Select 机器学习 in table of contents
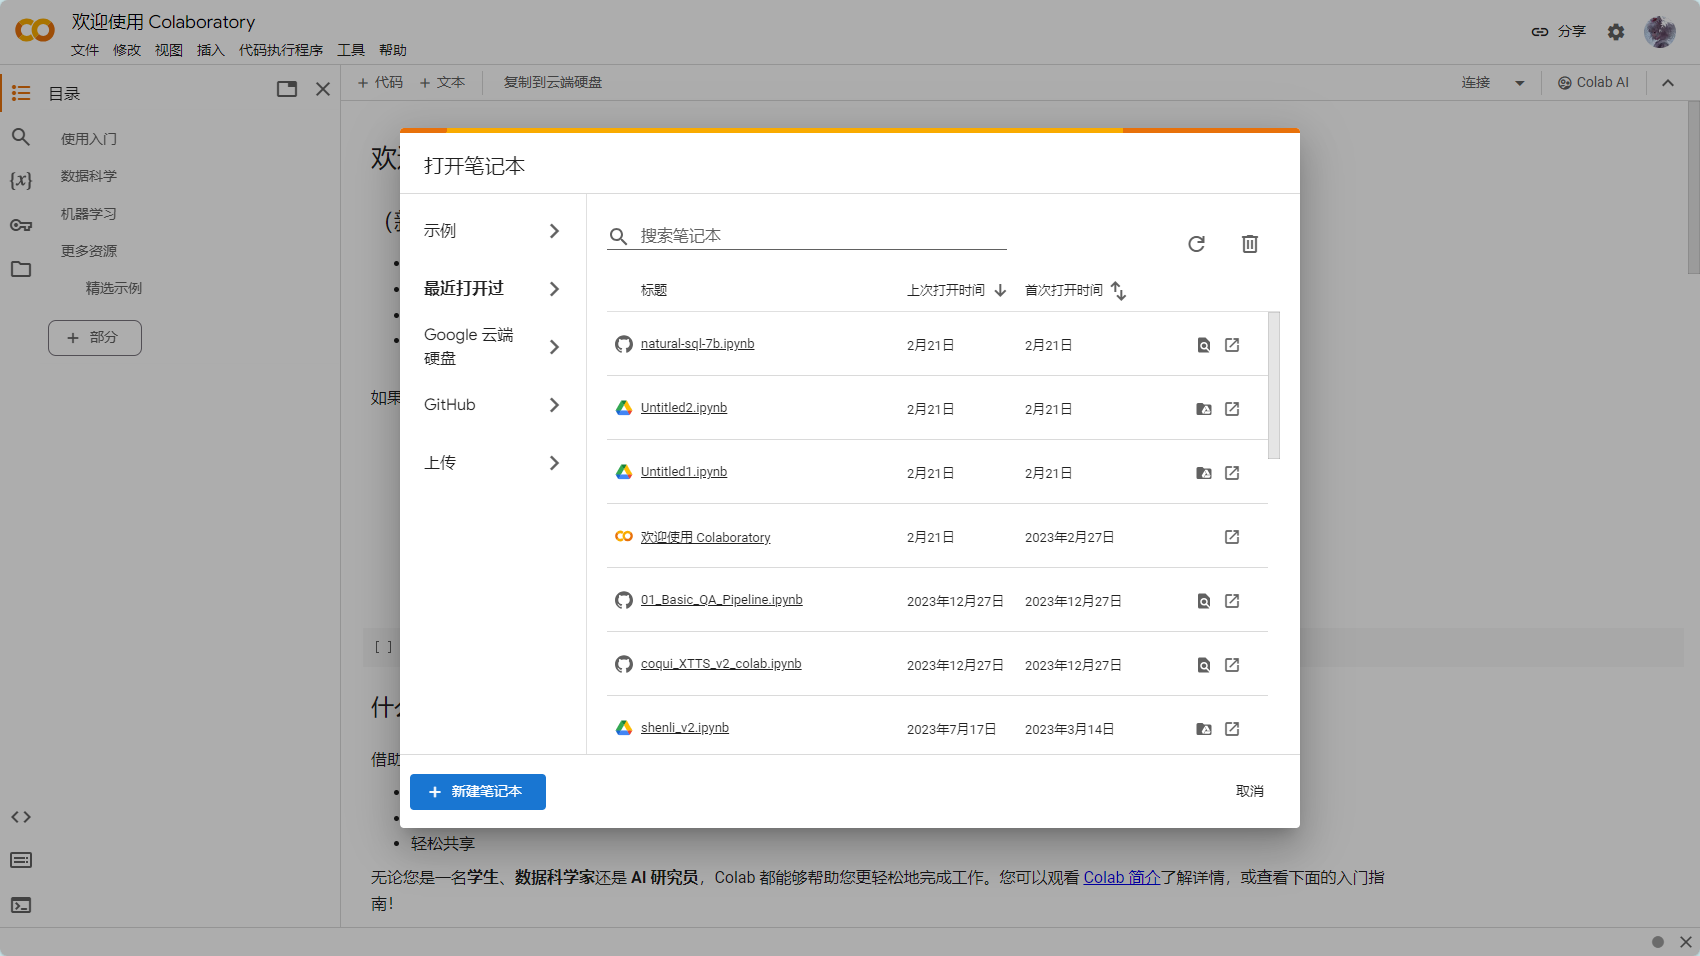 click(89, 214)
